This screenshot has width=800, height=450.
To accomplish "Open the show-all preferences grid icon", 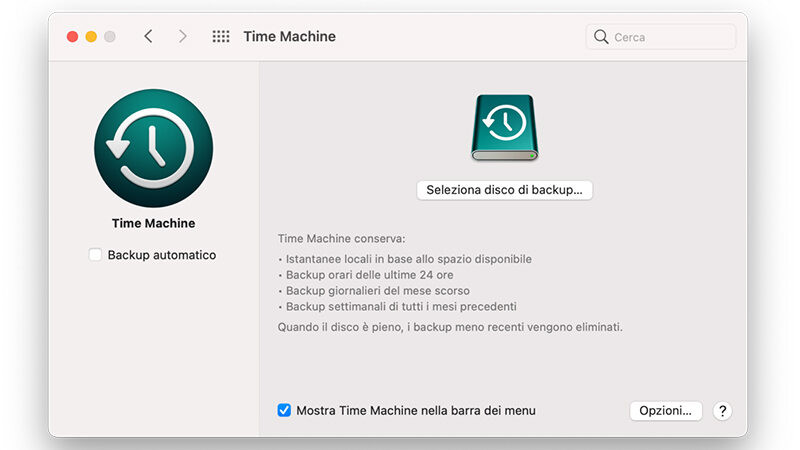I will (221, 36).
